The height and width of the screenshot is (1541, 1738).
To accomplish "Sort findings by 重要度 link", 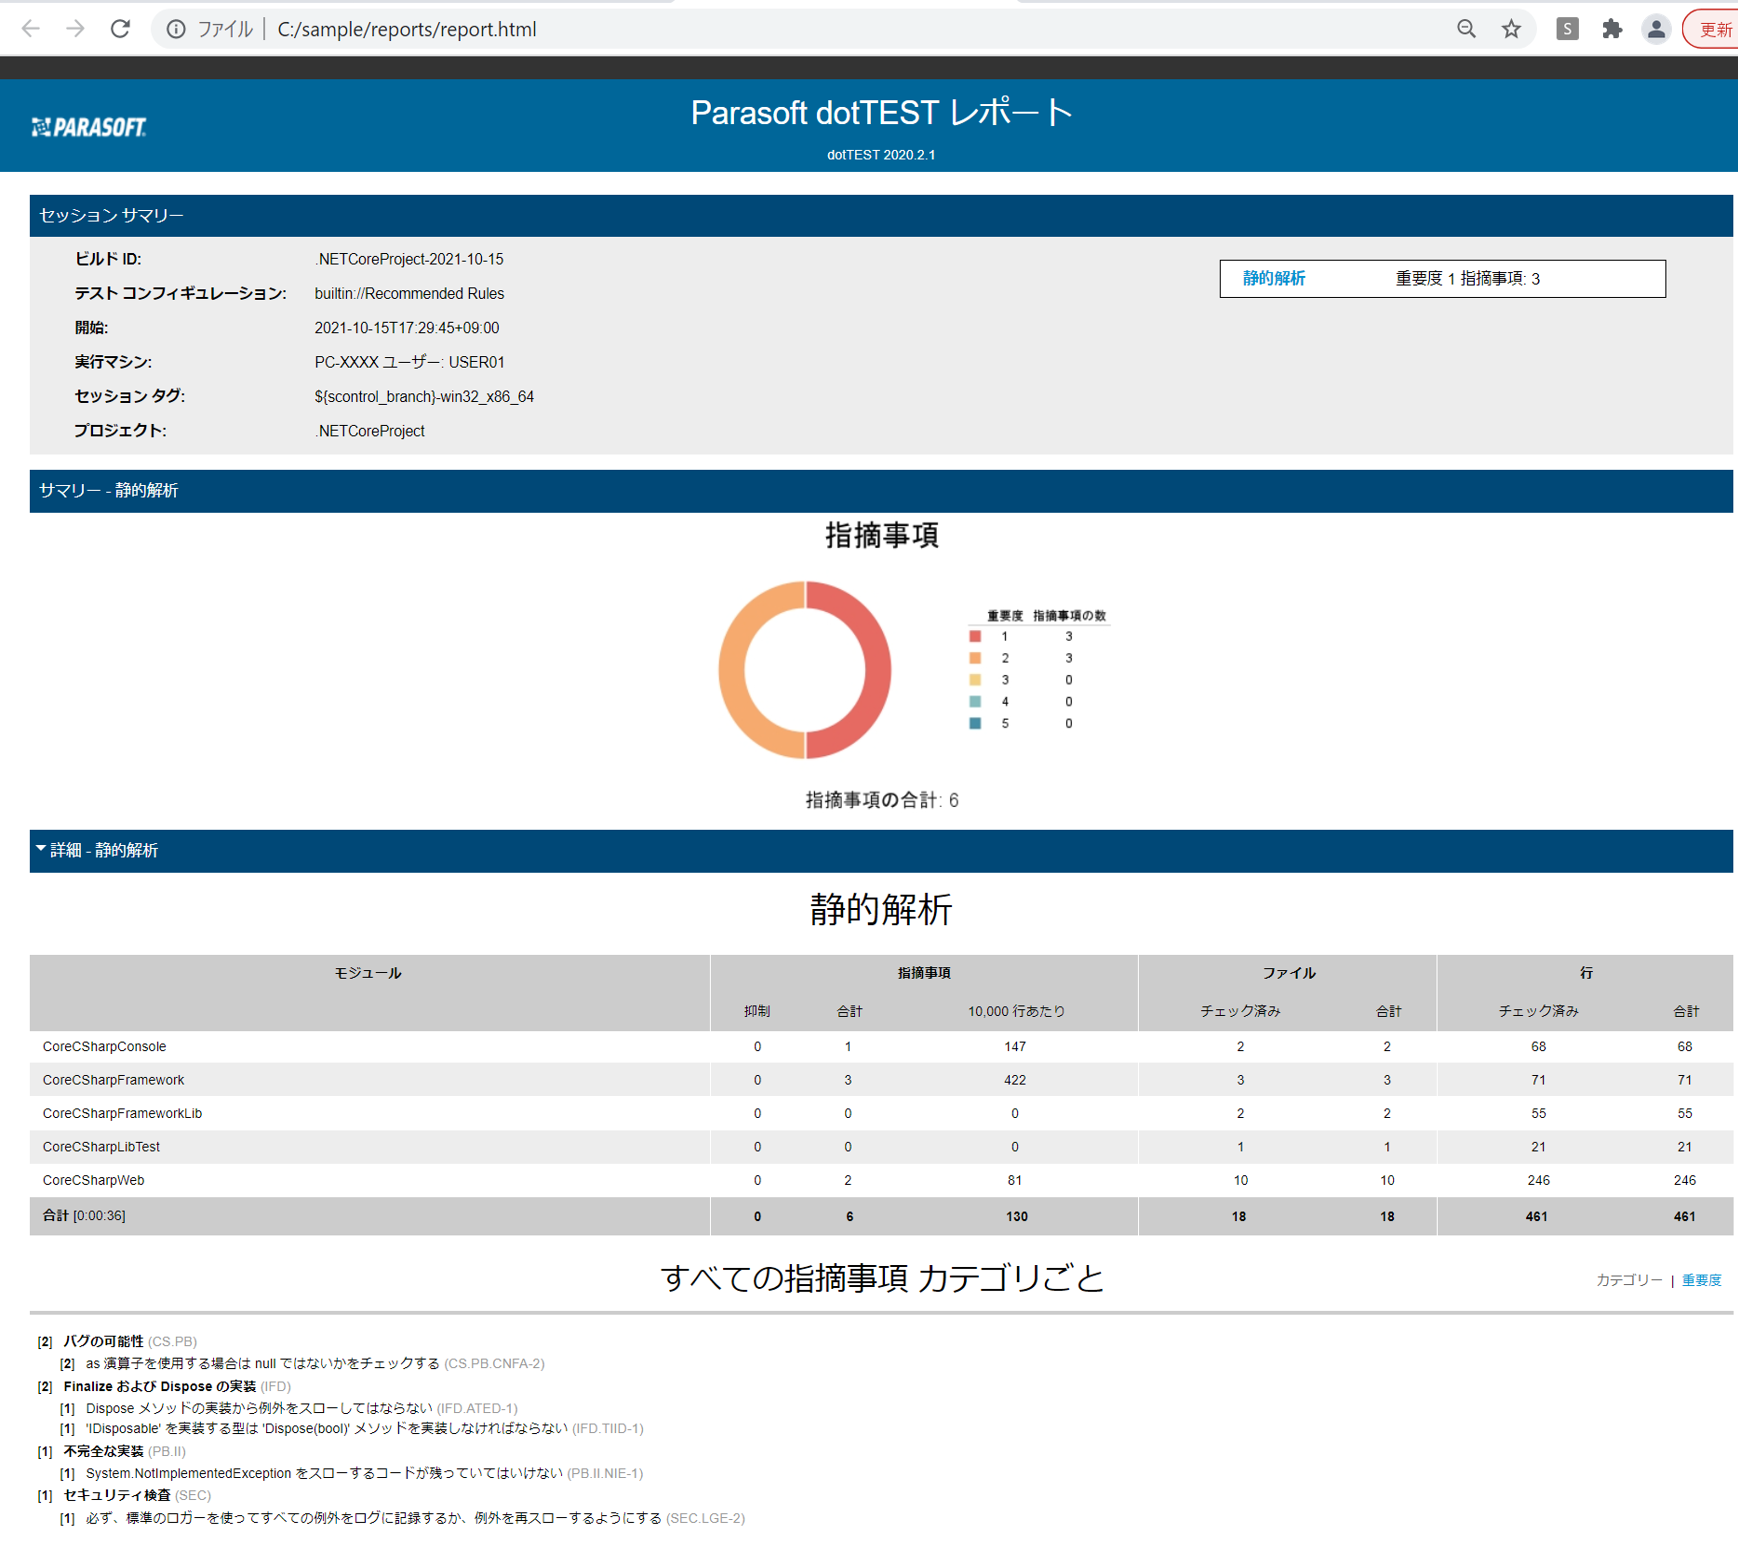I will point(1701,1280).
